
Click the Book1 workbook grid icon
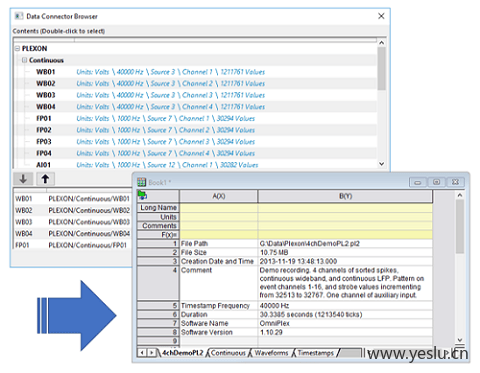tap(142, 182)
